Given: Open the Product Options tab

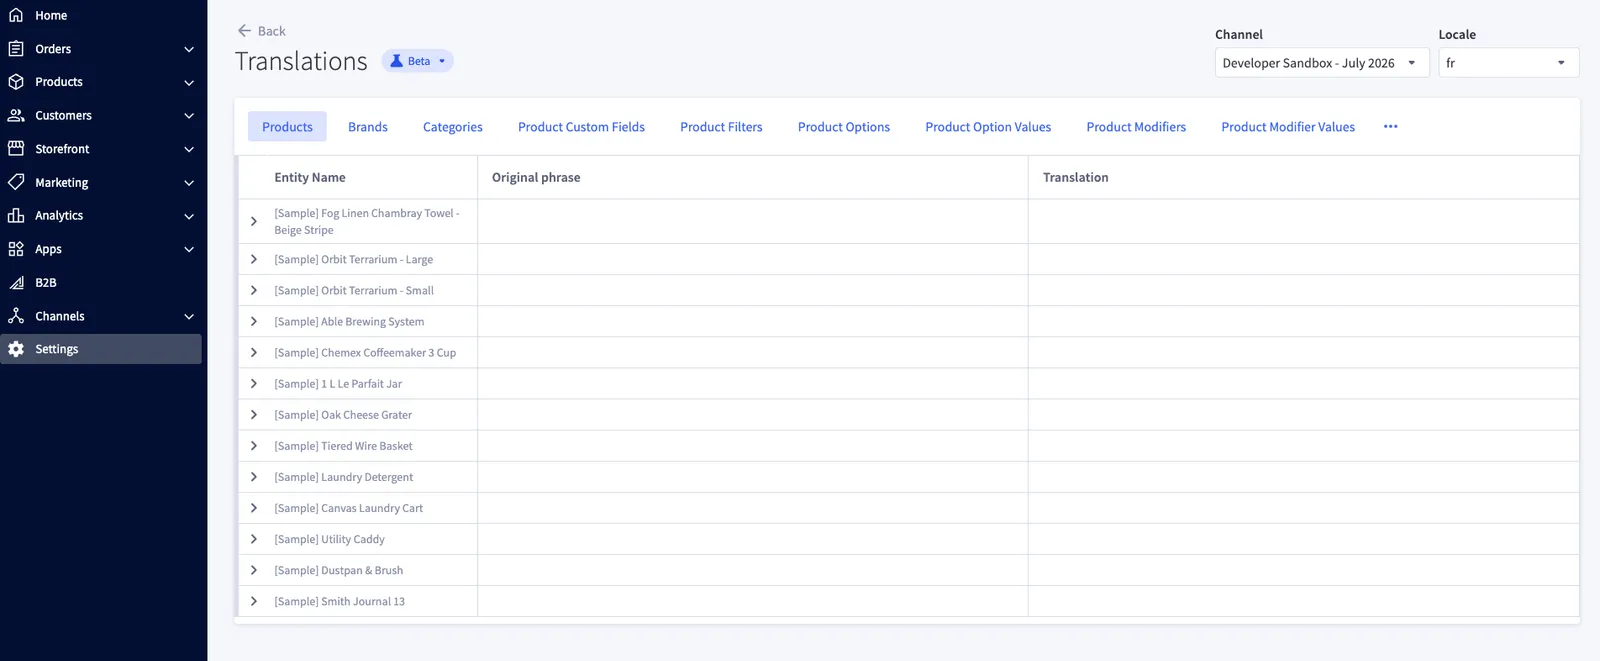Looking at the screenshot, I should tap(844, 127).
